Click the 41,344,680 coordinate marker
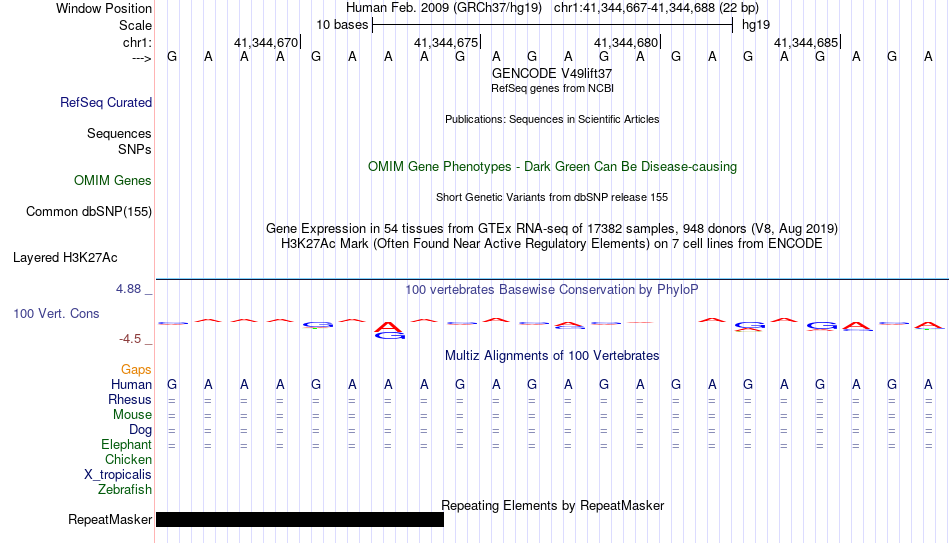 click(626, 42)
